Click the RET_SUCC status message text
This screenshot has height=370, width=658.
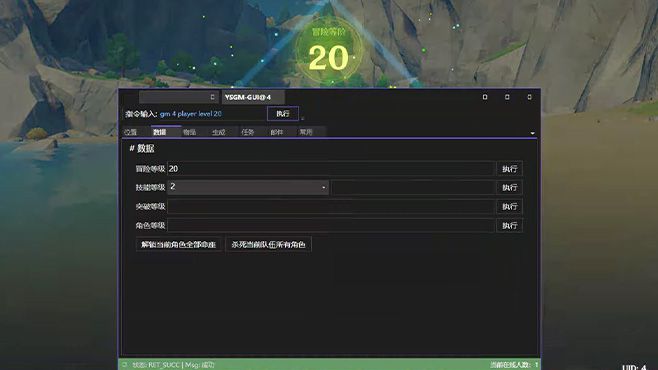[173, 365]
